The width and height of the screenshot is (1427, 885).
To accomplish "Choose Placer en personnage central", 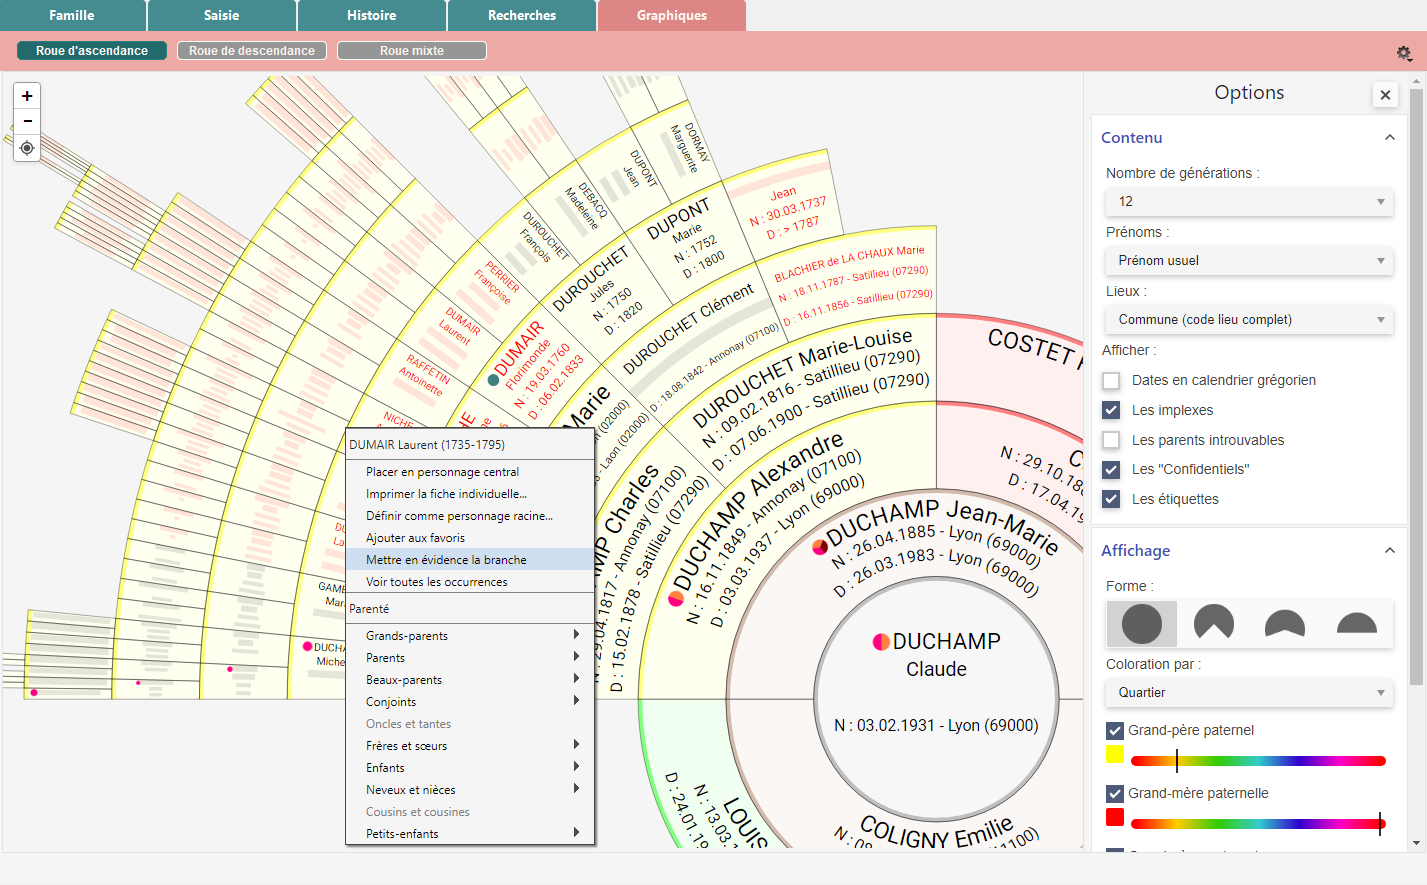I will (x=470, y=472).
